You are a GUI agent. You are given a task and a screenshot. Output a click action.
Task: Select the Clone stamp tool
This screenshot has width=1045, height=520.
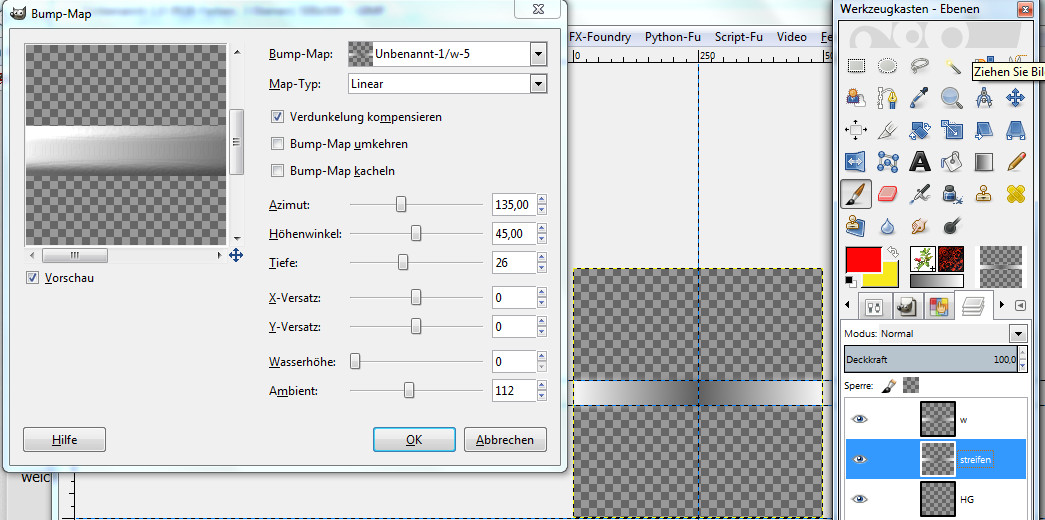point(984,195)
